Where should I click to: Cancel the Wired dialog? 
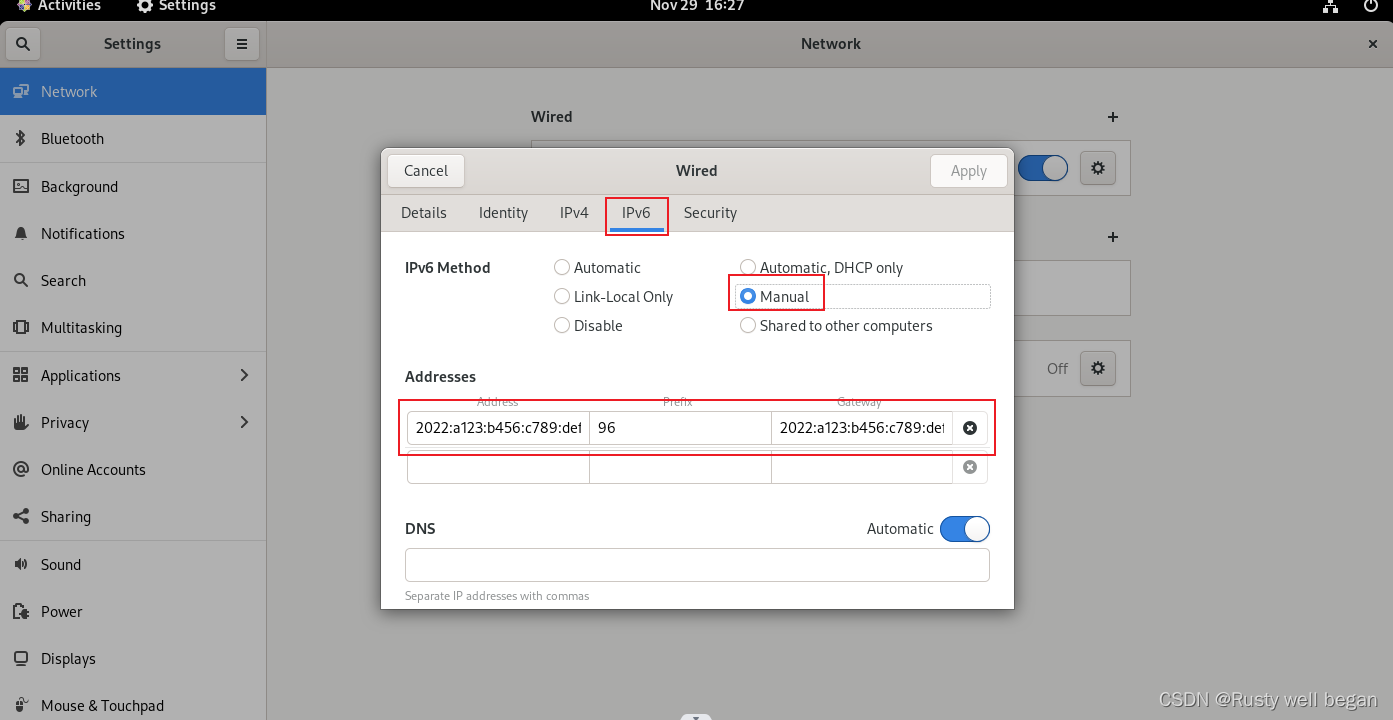(x=426, y=171)
